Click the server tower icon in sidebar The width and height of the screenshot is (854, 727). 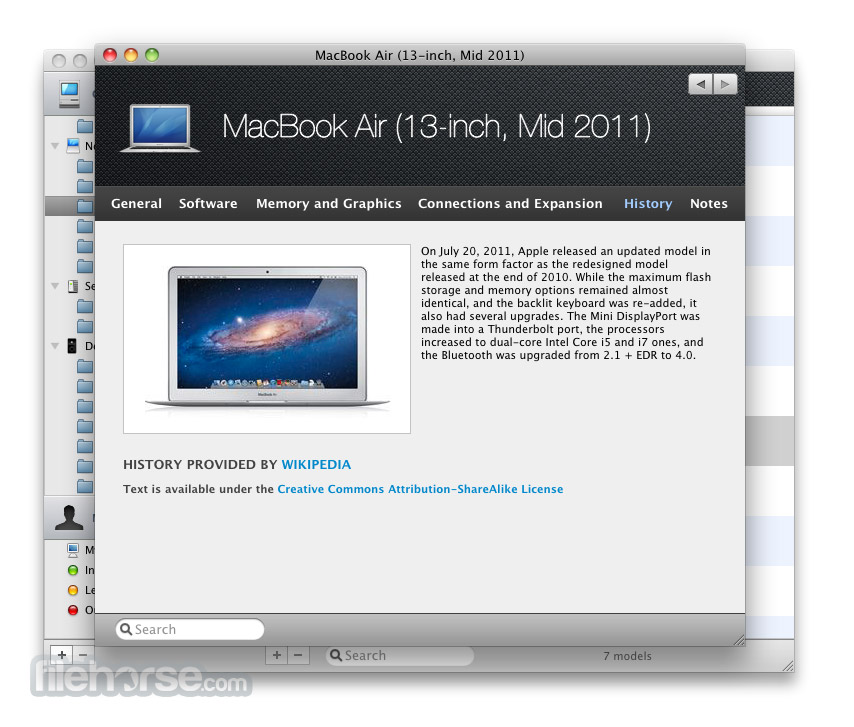(x=73, y=286)
